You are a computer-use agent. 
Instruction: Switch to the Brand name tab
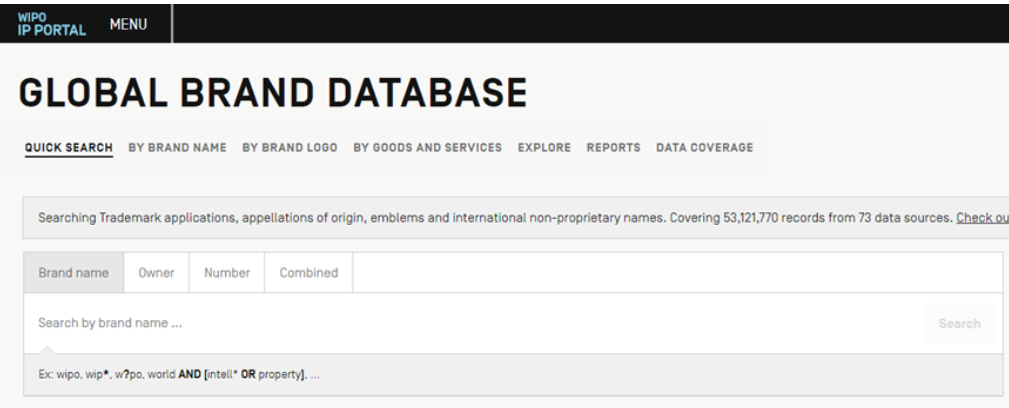74,272
